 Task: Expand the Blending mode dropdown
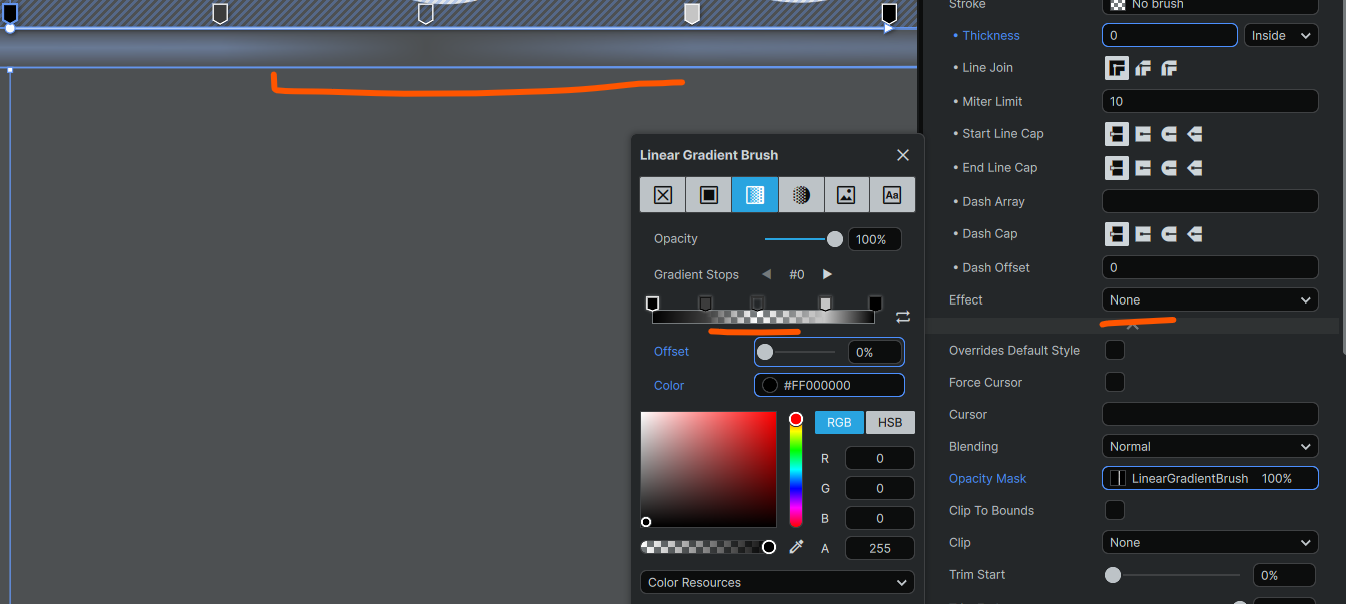click(x=1209, y=447)
